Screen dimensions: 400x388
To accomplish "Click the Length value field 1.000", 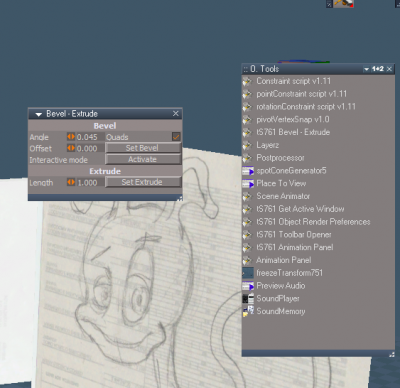I will [90, 183].
